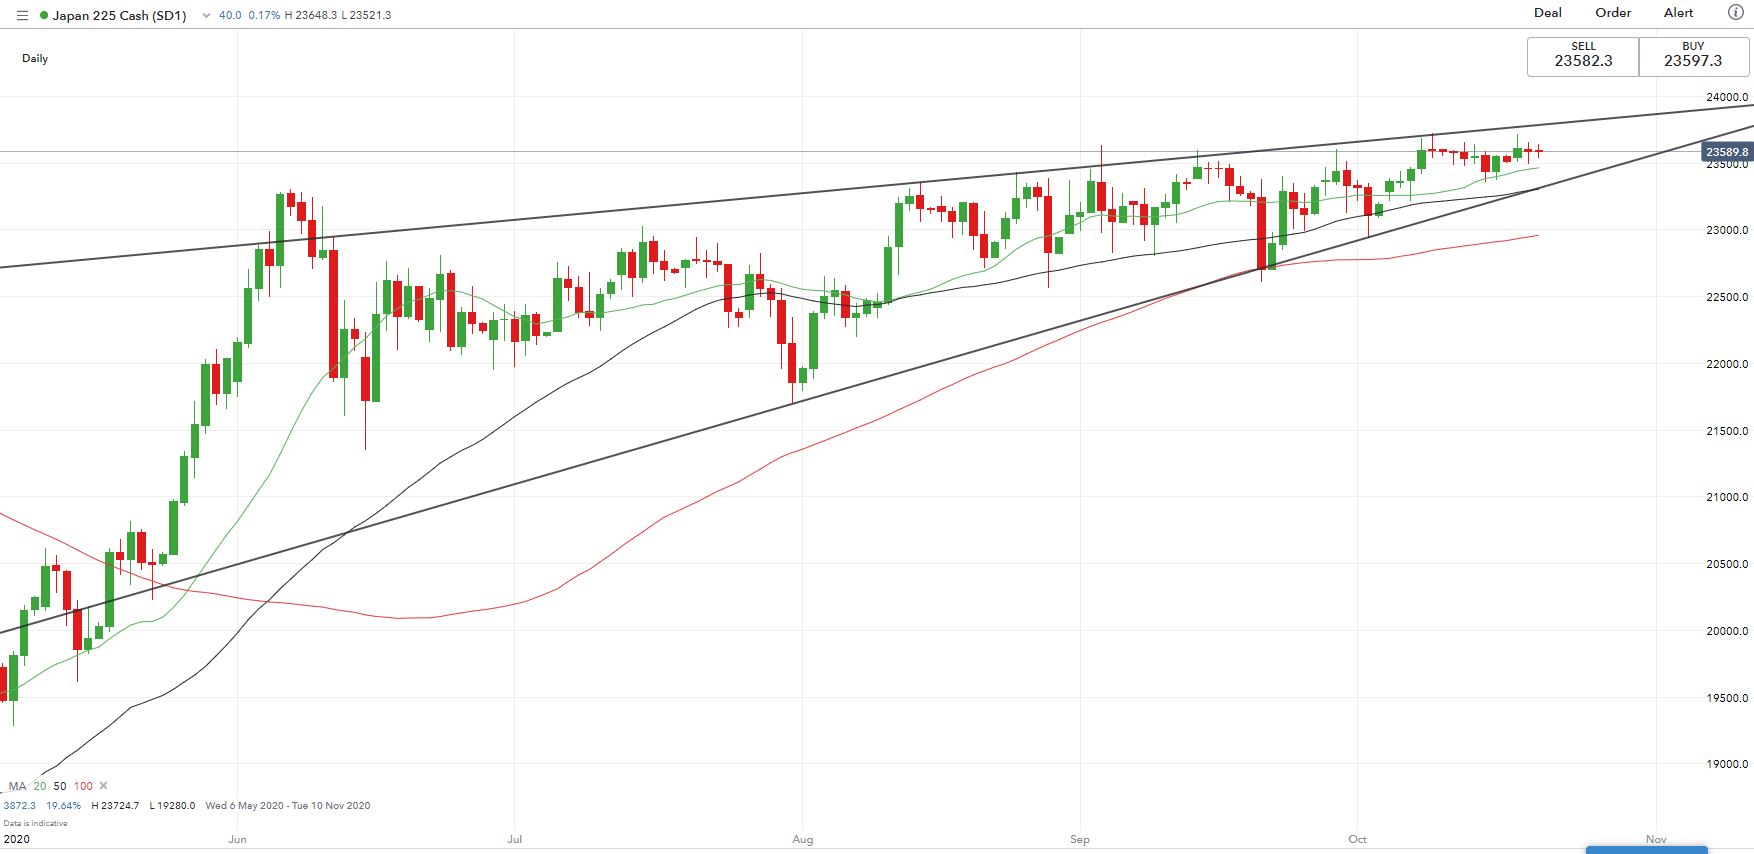Screen dimensions: 1754x854
Task: Click the info icon in top-right corner
Action: tap(1736, 13)
